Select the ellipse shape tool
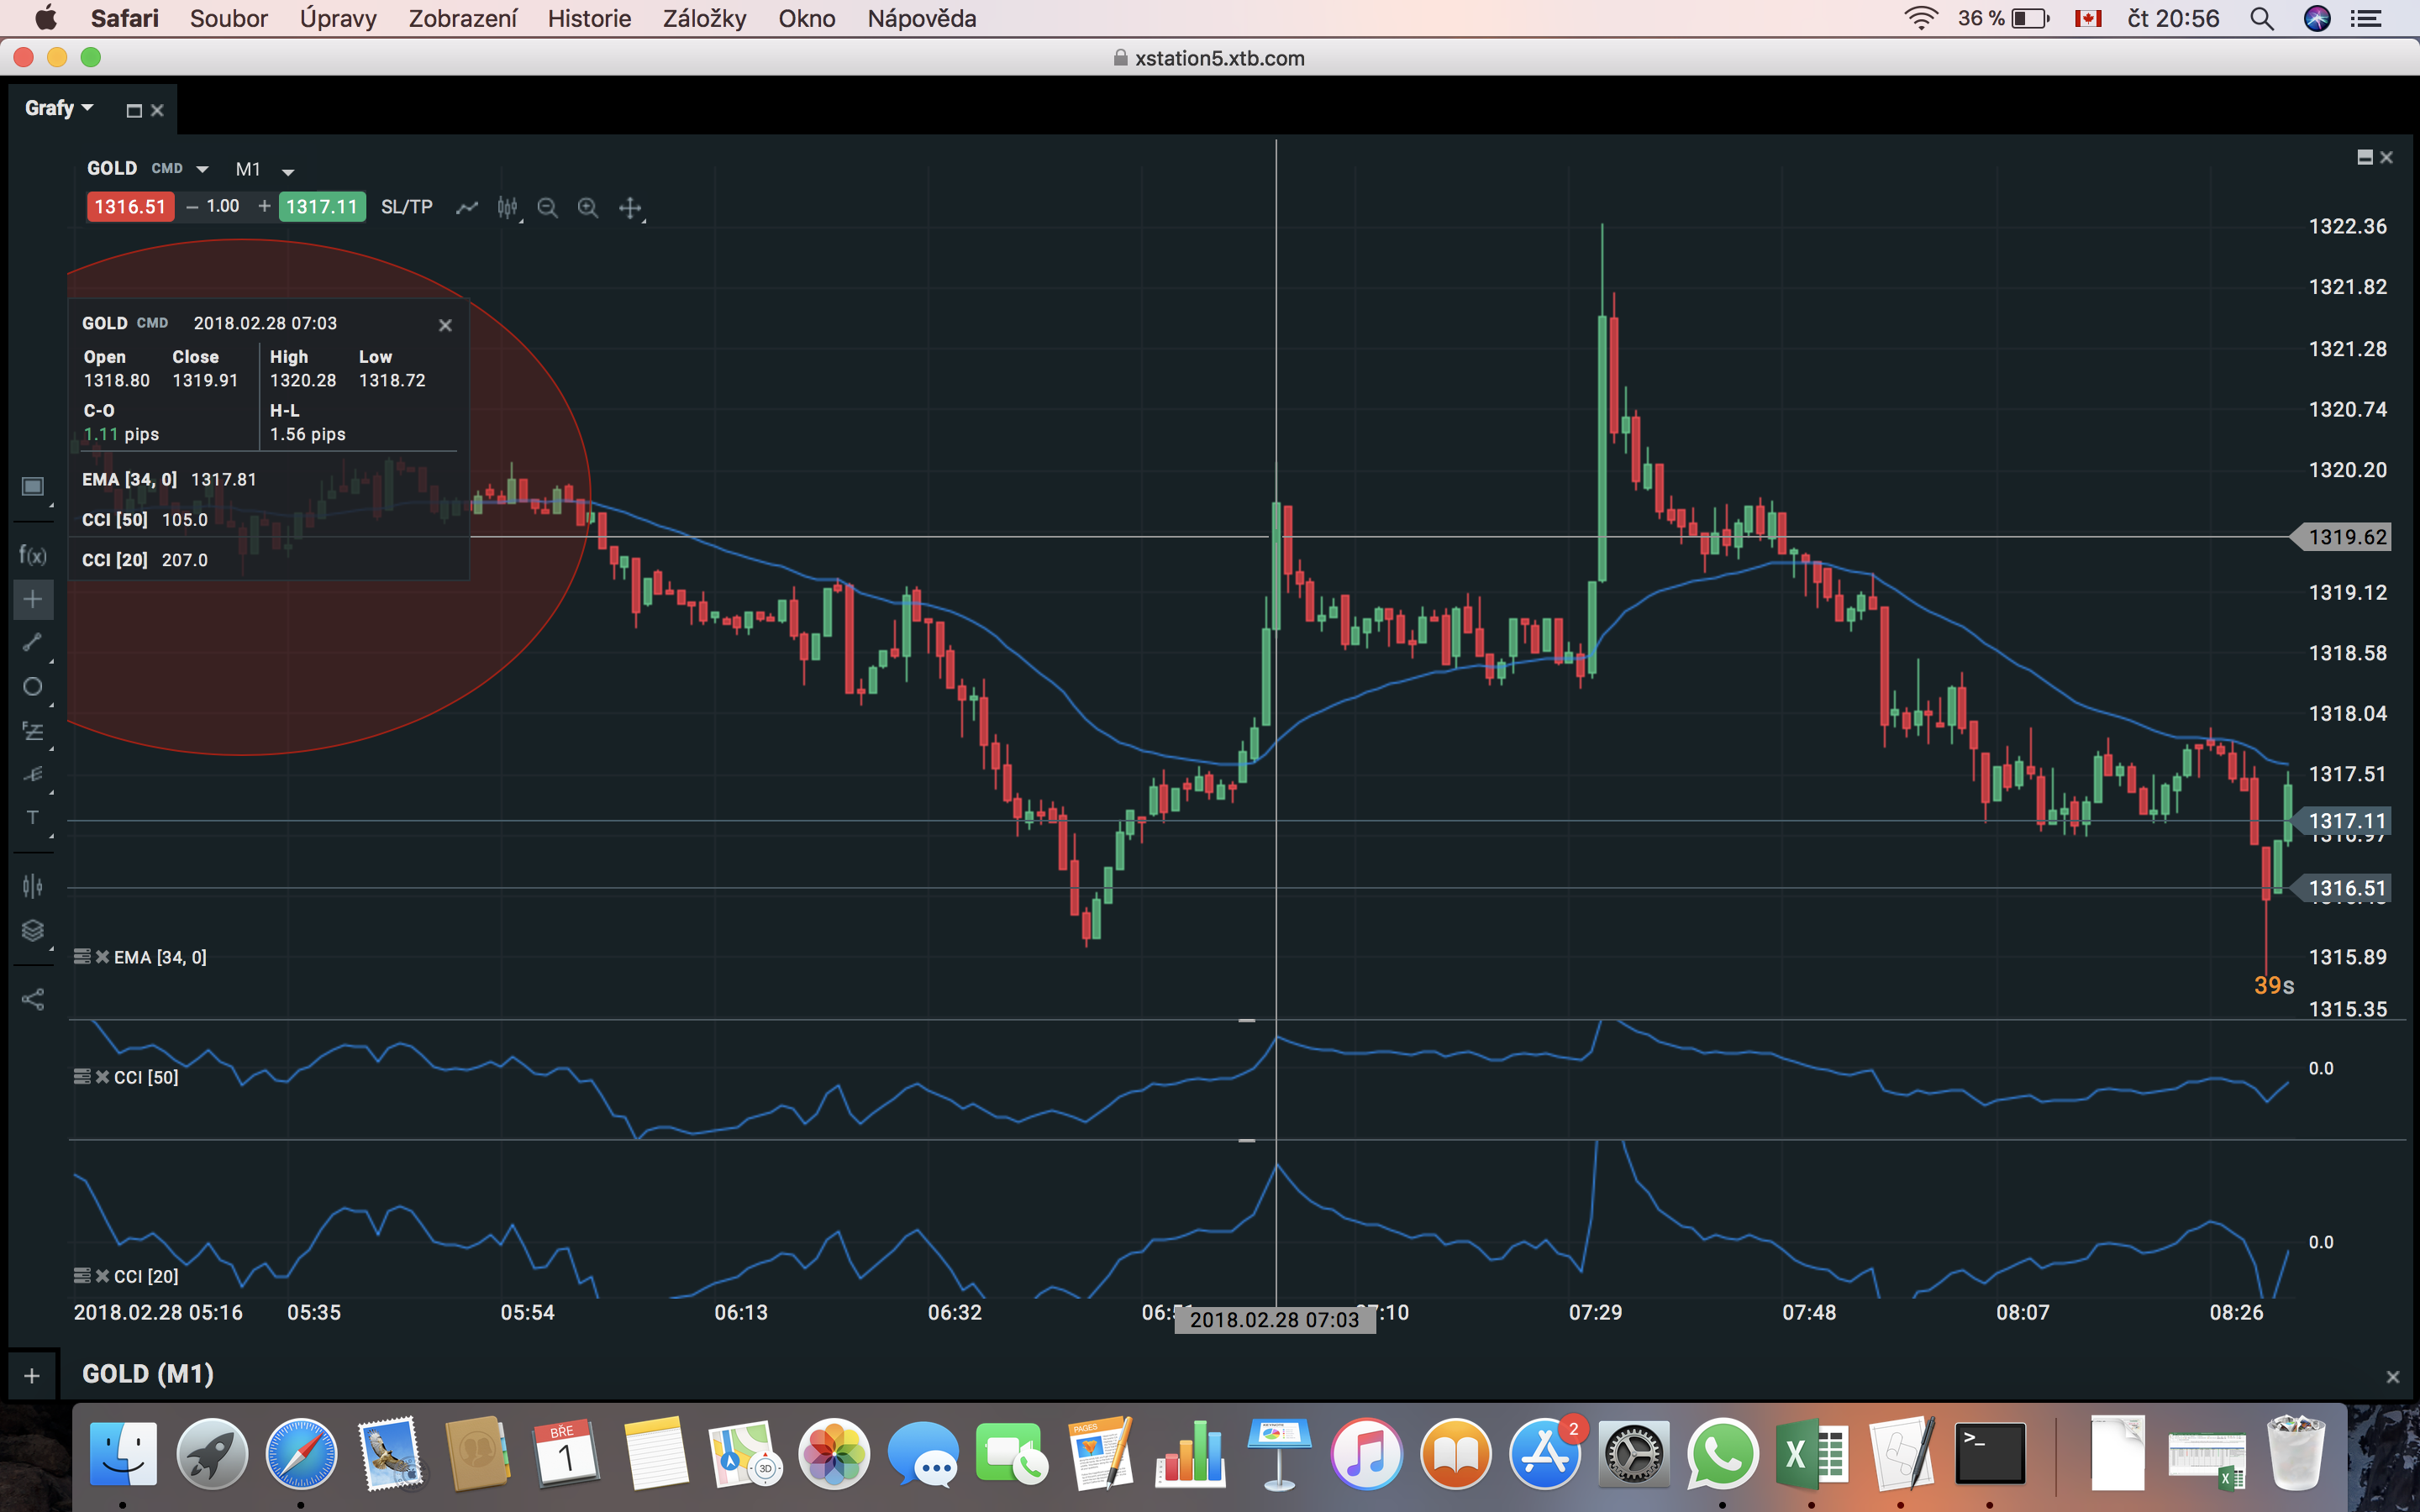 click(32, 687)
